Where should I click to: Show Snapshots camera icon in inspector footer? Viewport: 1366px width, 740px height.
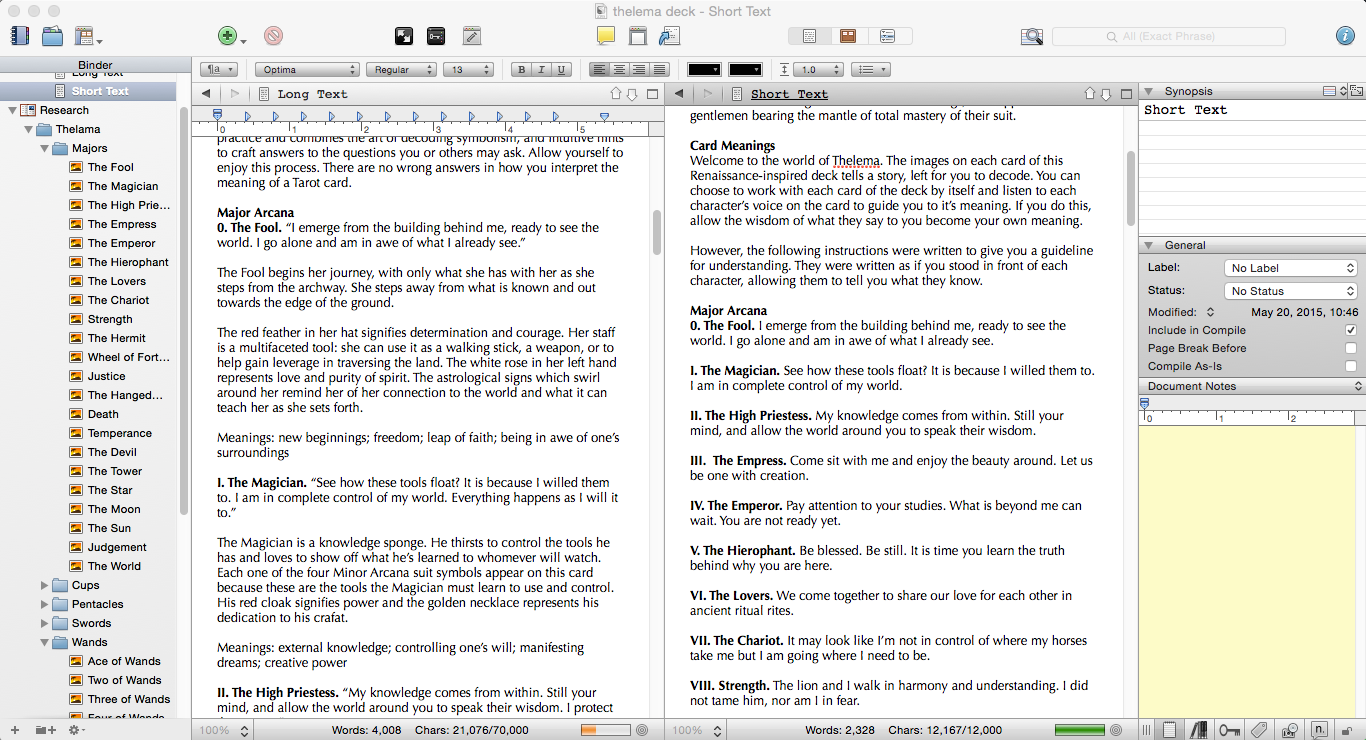pos(1290,730)
